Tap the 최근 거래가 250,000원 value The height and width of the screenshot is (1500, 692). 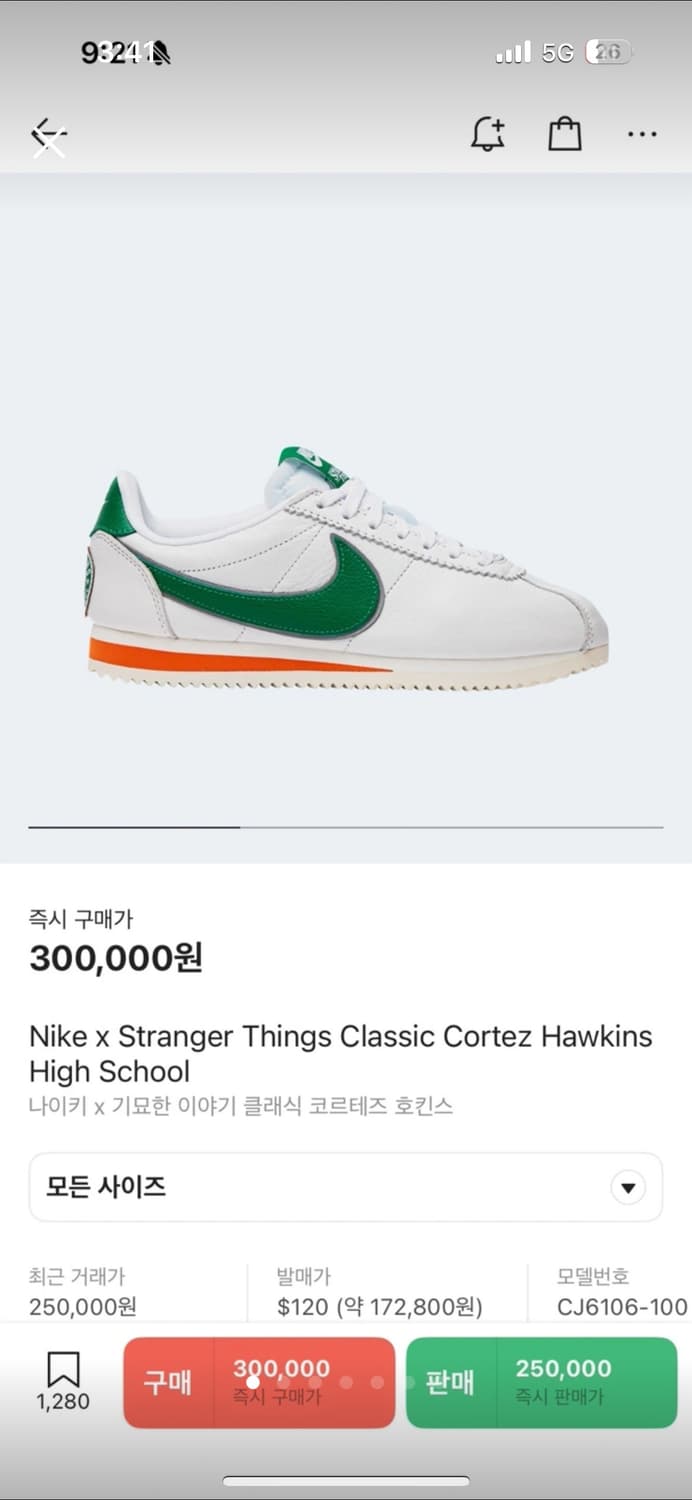coord(83,1306)
